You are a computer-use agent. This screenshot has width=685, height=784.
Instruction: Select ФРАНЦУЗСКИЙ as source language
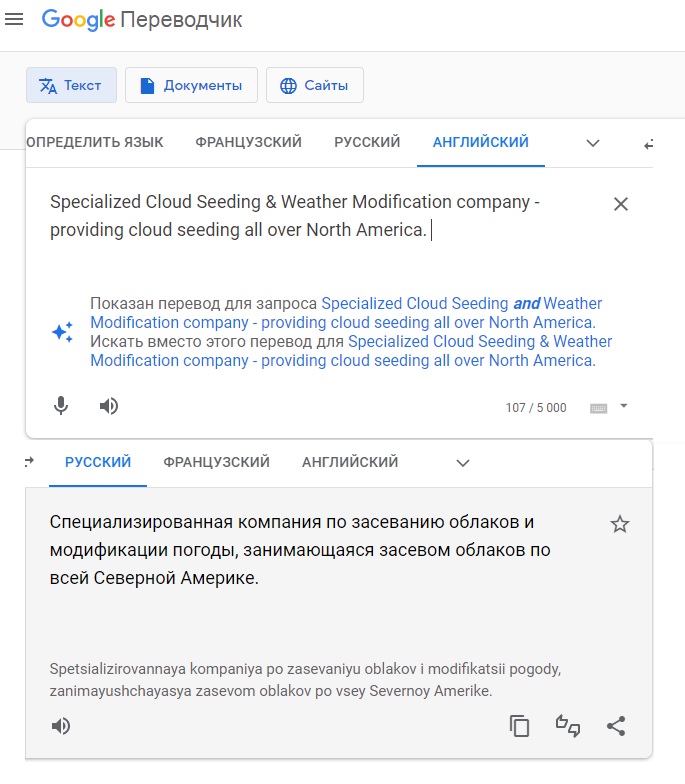click(248, 143)
